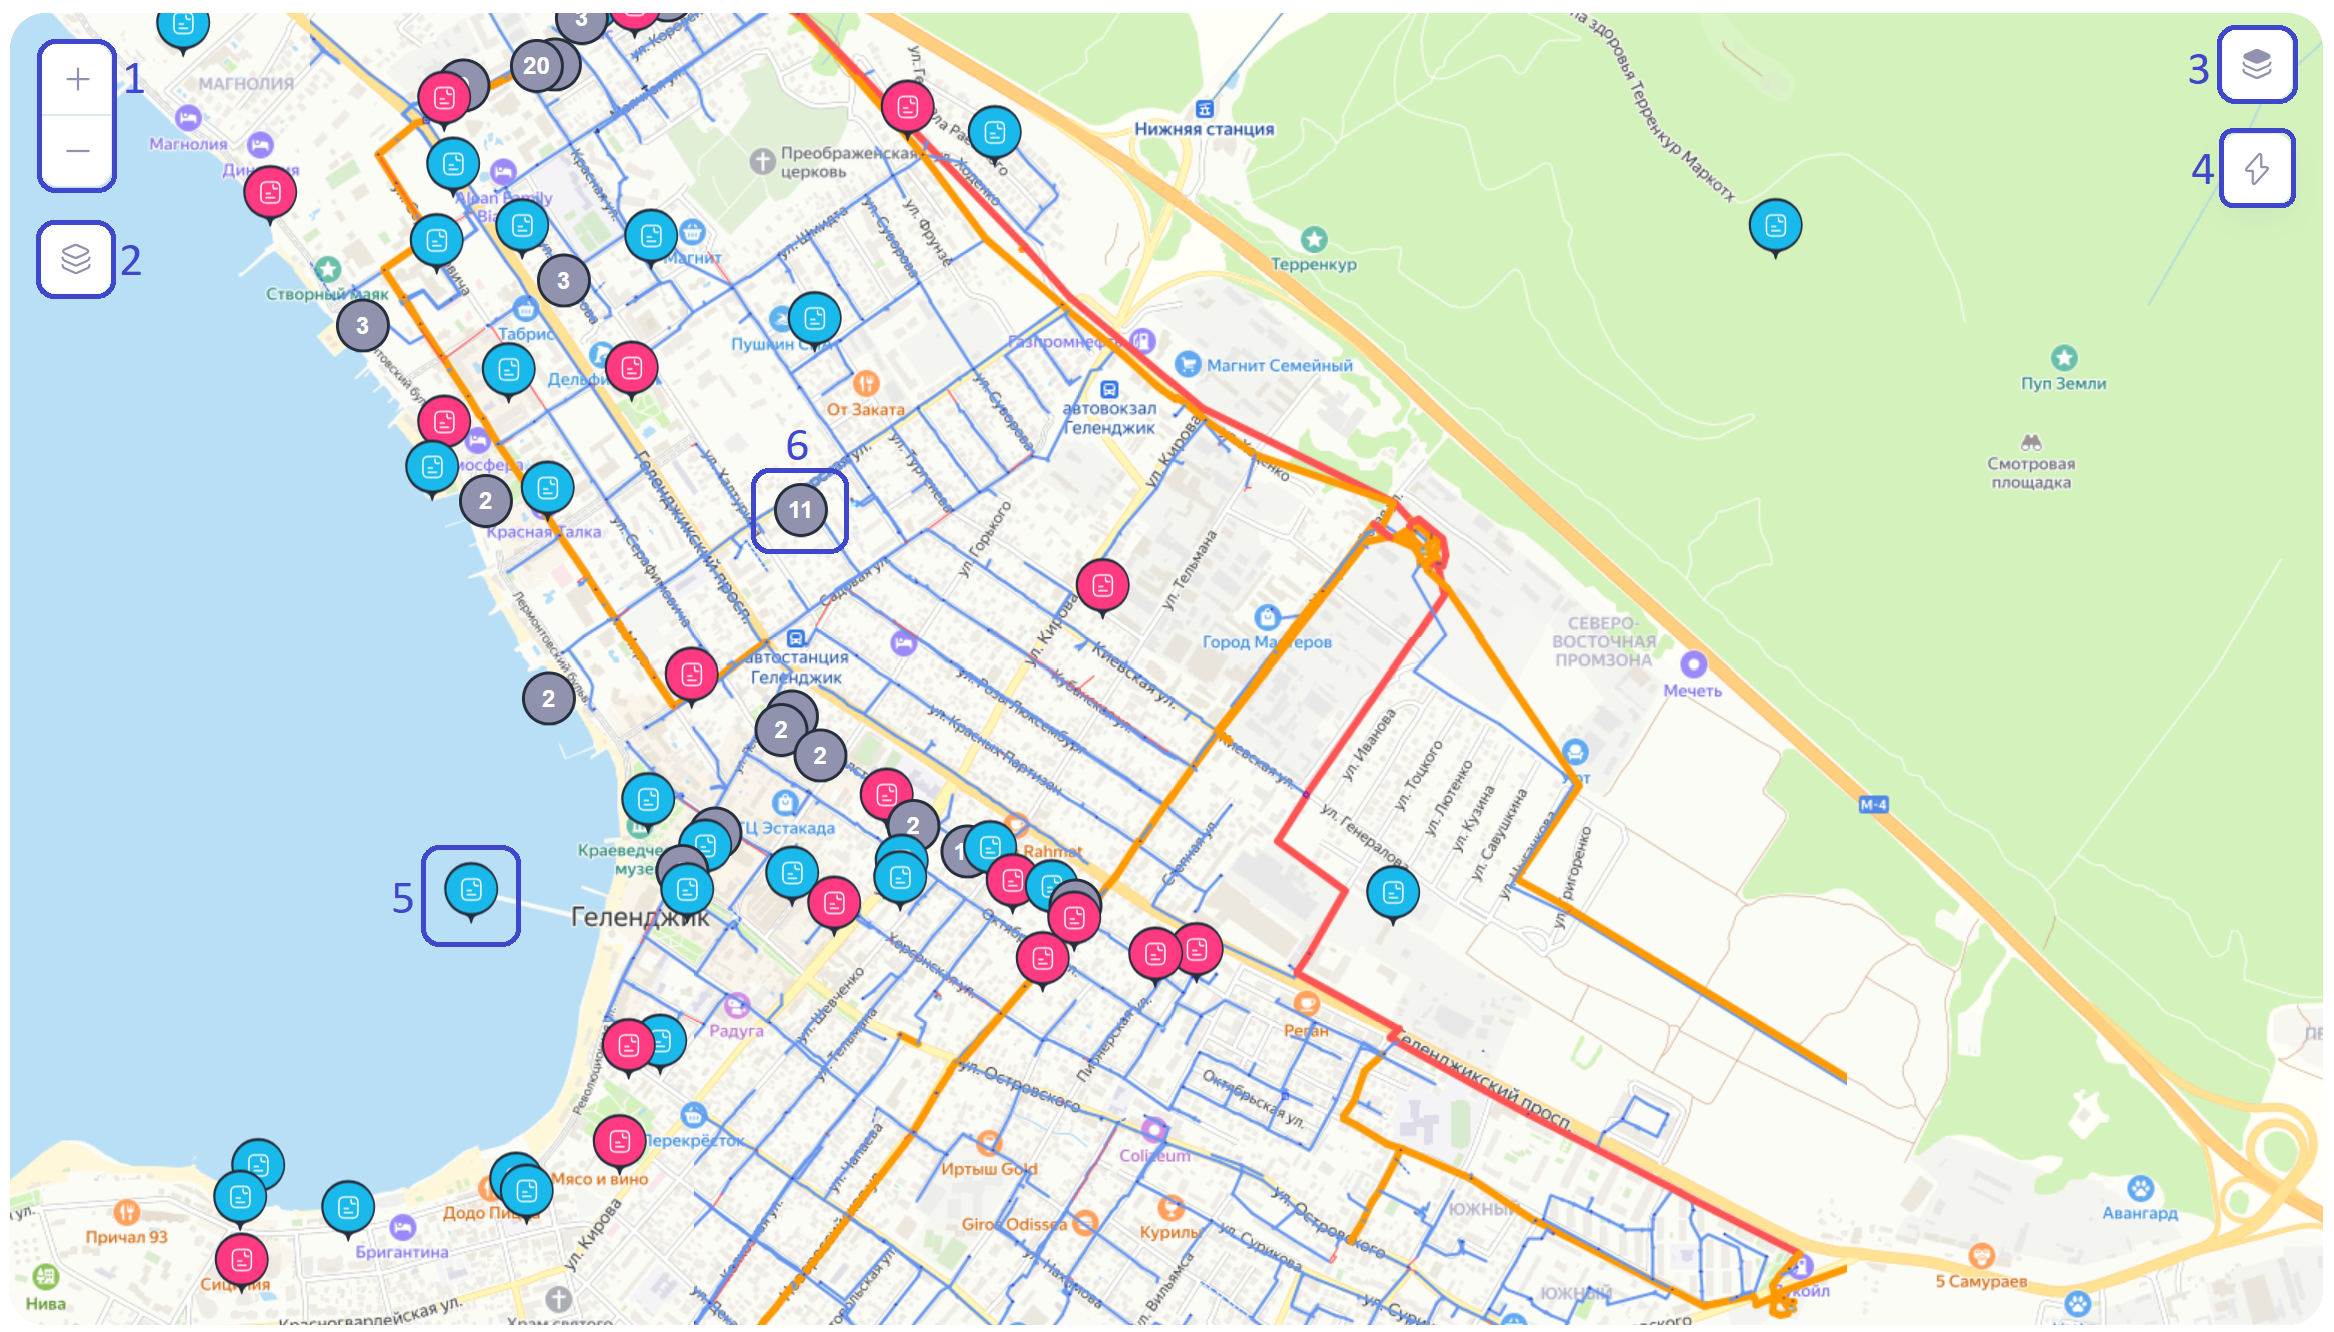This screenshot has width=2334, height=1332.
Task: Select blue marker near ул. Генералова blocks
Action: point(1392,892)
